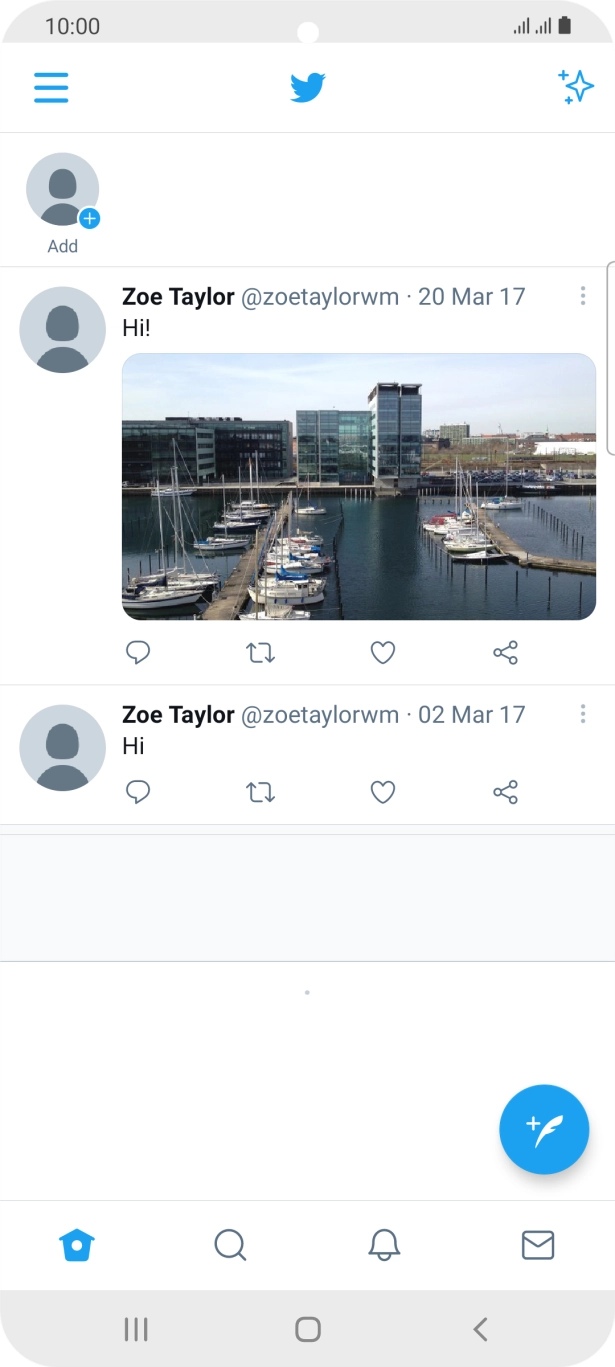Open Notifications from bottom bar
Screen dimensions: 615x1367
pos(384,1245)
